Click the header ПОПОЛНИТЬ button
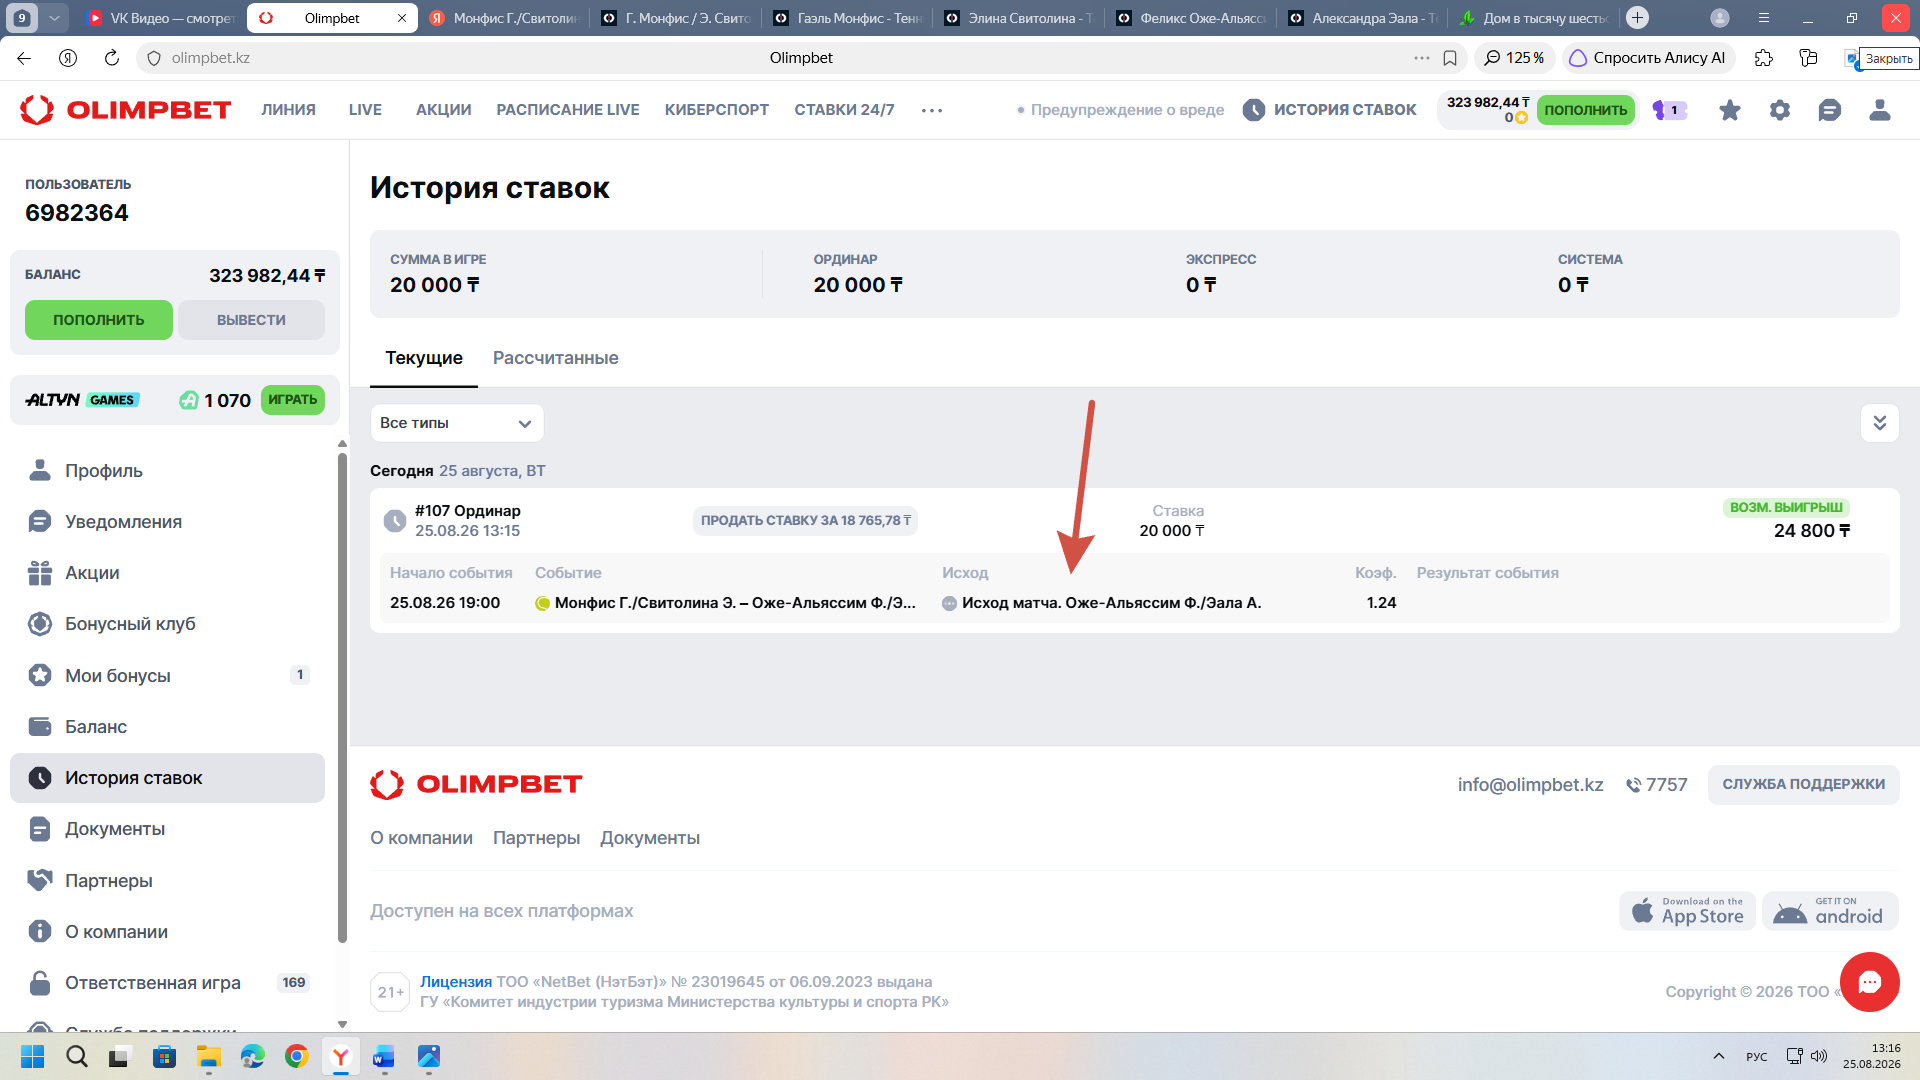1920x1080 pixels. coord(1586,110)
